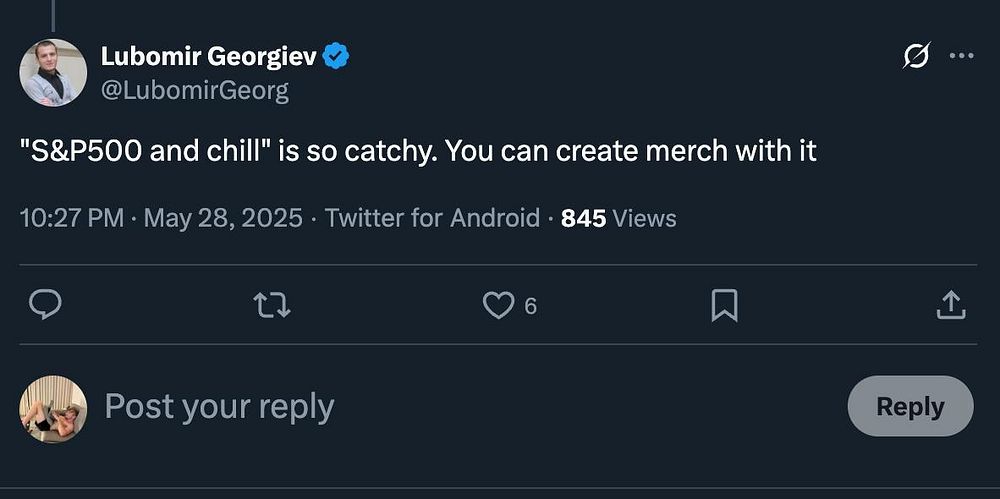Click the reply speech bubble icon
The image size is (1000, 499).
pyautogui.click(x=45, y=305)
